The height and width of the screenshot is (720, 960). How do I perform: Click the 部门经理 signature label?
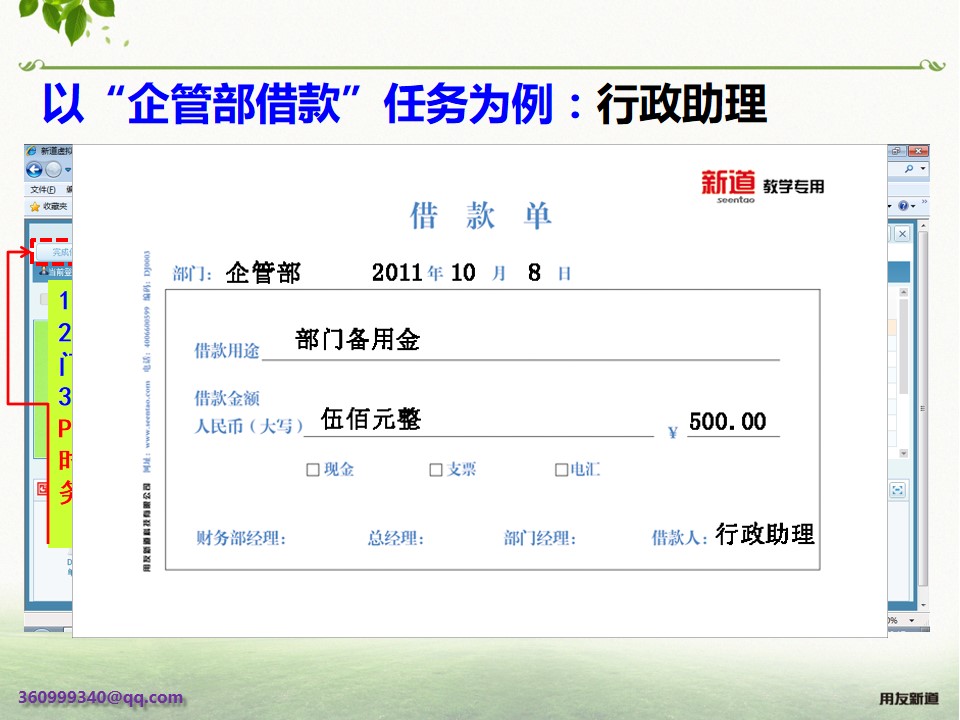pos(539,538)
